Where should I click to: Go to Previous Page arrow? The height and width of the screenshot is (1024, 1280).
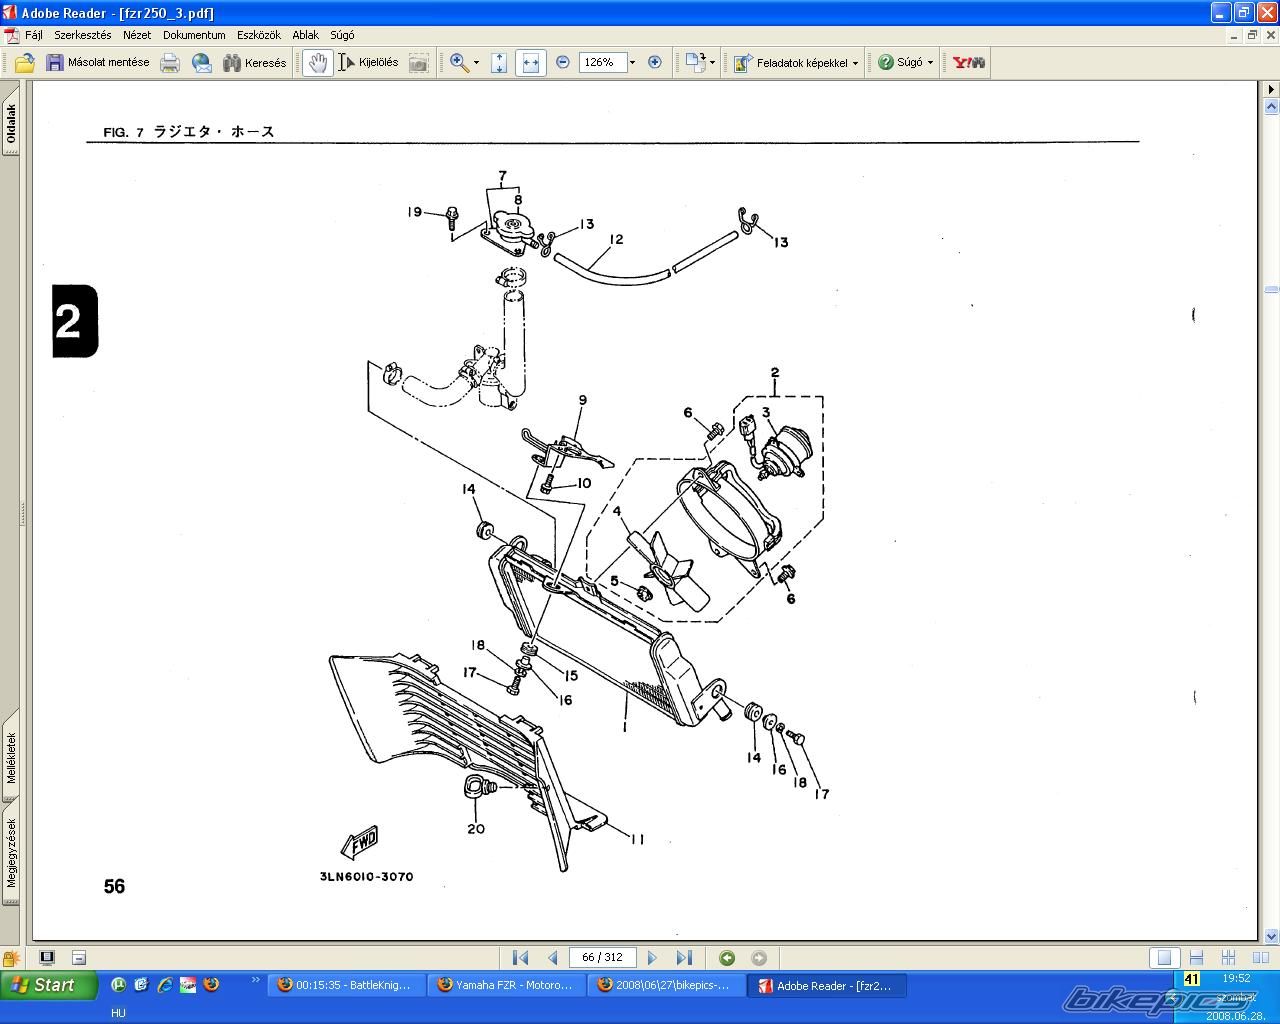[x=551, y=958]
